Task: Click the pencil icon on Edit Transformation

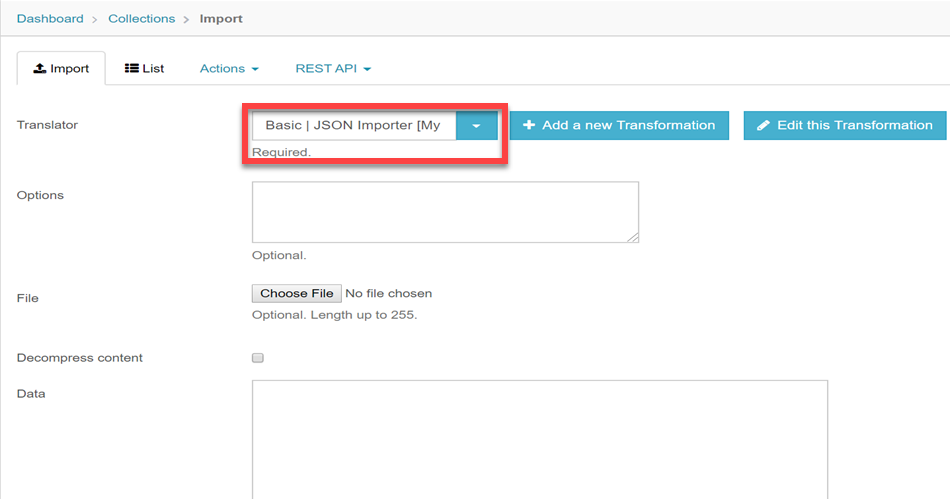Action: point(763,125)
